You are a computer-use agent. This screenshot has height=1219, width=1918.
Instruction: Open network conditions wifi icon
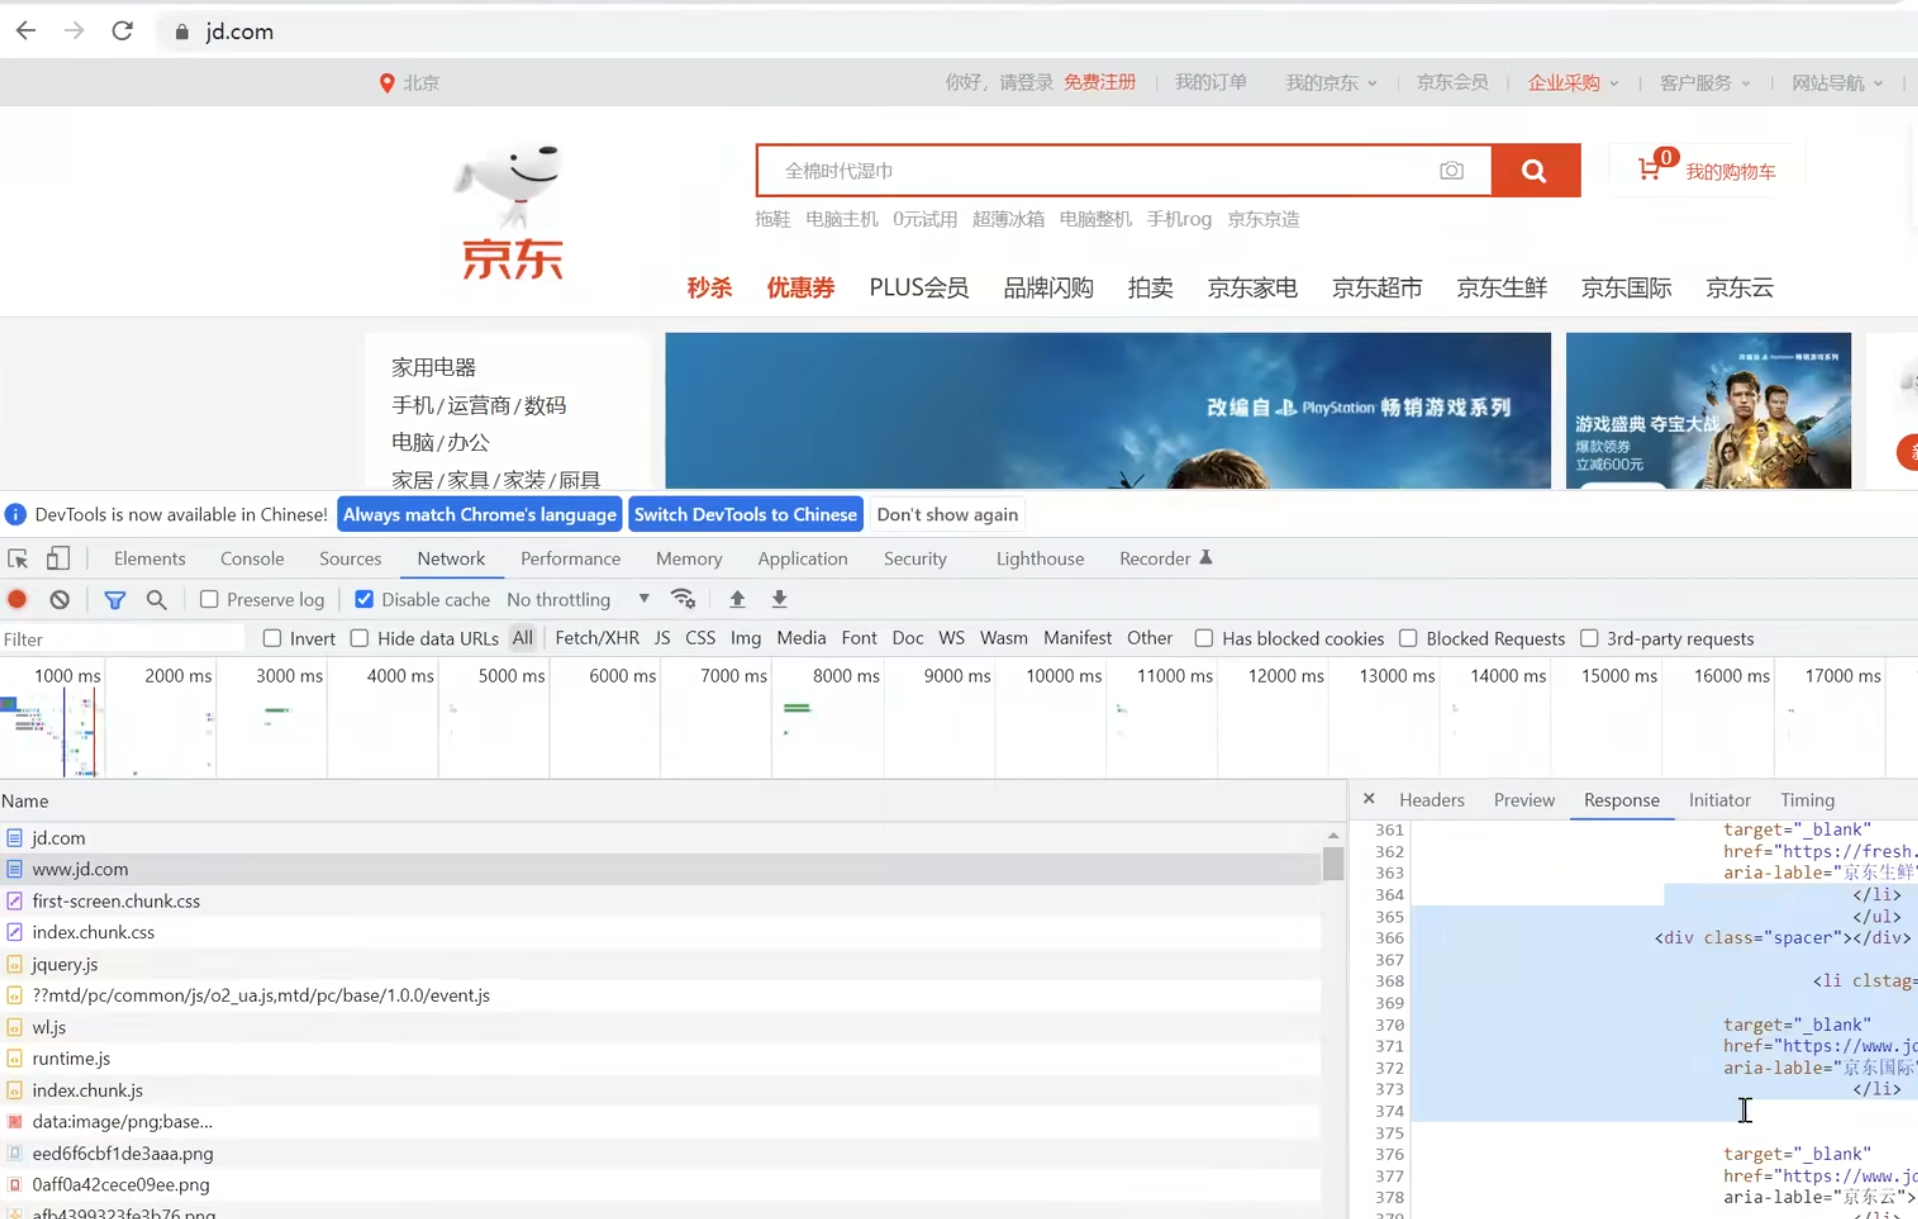tap(683, 599)
